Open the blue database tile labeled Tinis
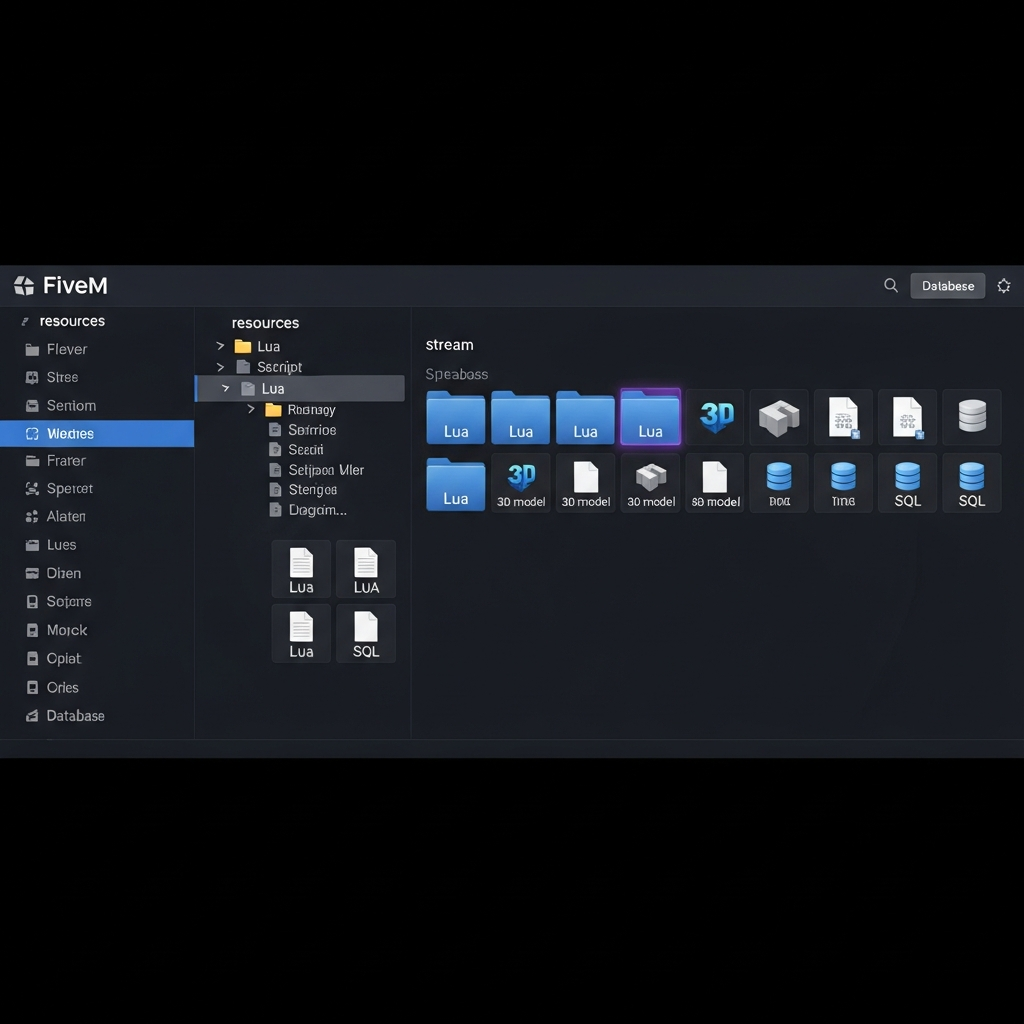This screenshot has height=1024, width=1024. [843, 483]
